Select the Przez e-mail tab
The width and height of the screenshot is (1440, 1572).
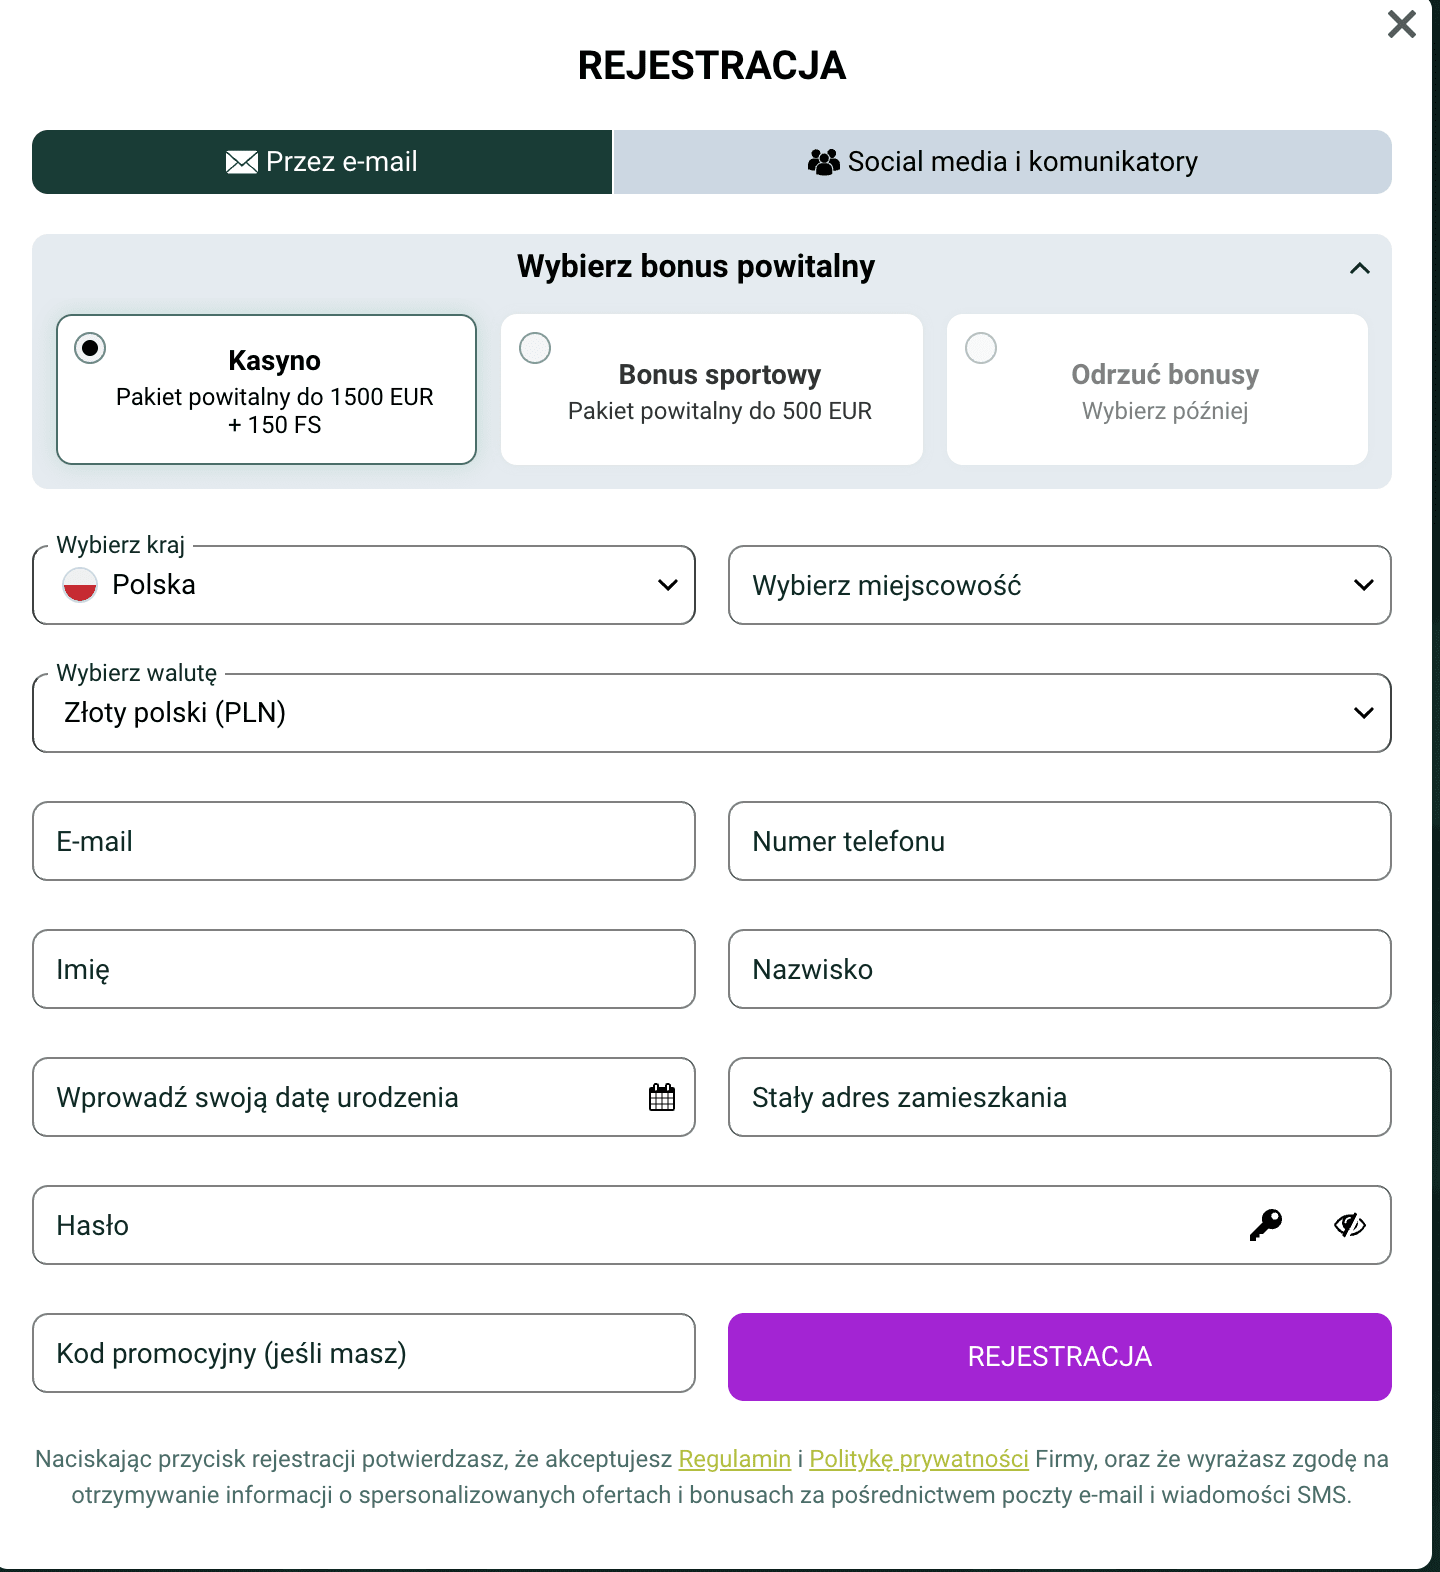pyautogui.click(x=322, y=162)
